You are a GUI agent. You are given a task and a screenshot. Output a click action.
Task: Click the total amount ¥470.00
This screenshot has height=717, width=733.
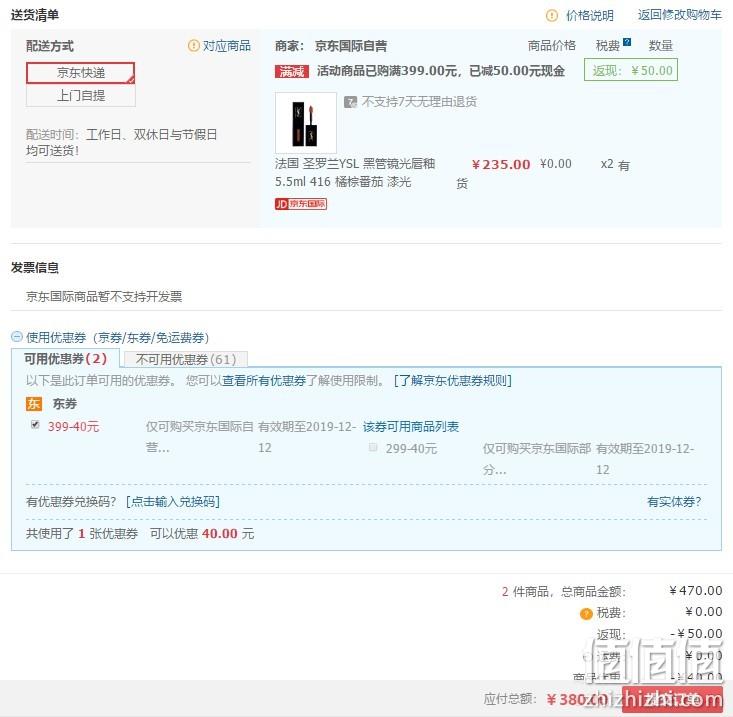(x=696, y=591)
